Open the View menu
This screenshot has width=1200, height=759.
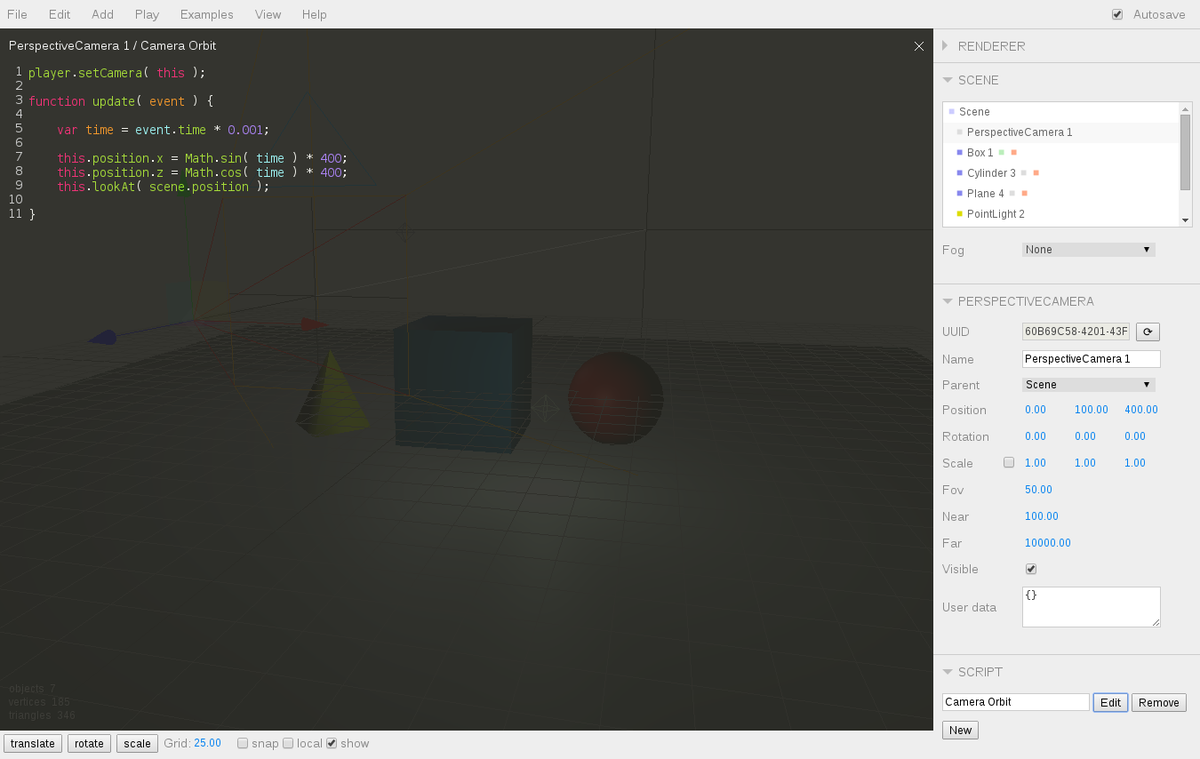click(x=268, y=14)
